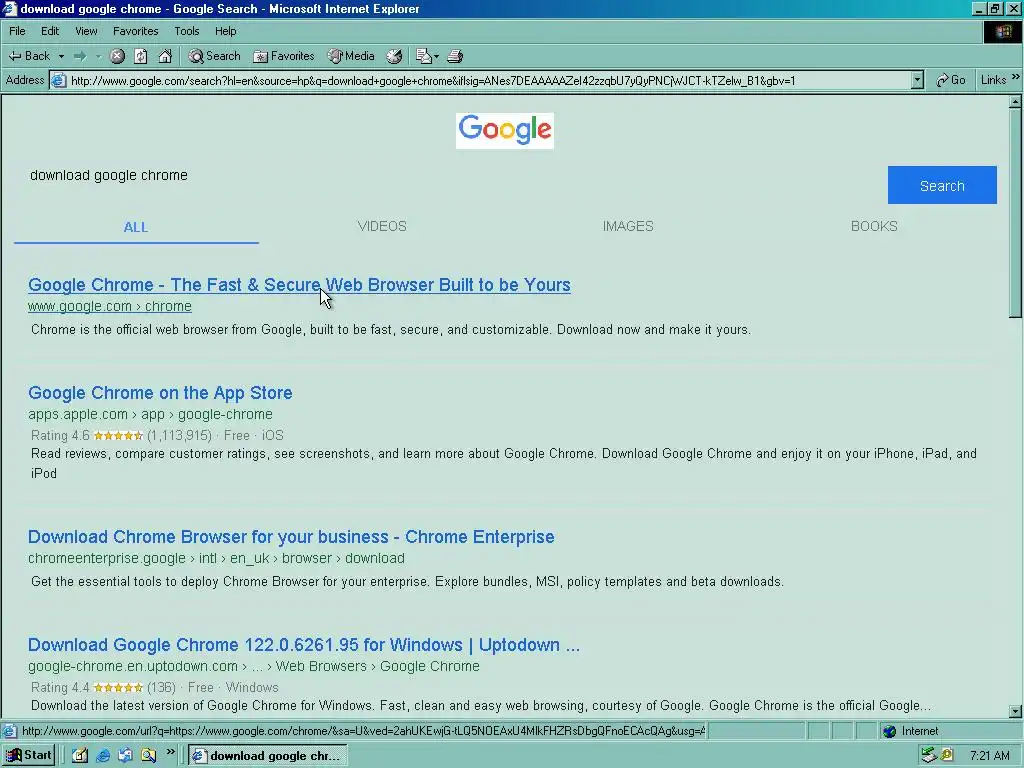Open the Media pane toolbar button
This screenshot has height=768, width=1024.
pyautogui.click(x=351, y=56)
